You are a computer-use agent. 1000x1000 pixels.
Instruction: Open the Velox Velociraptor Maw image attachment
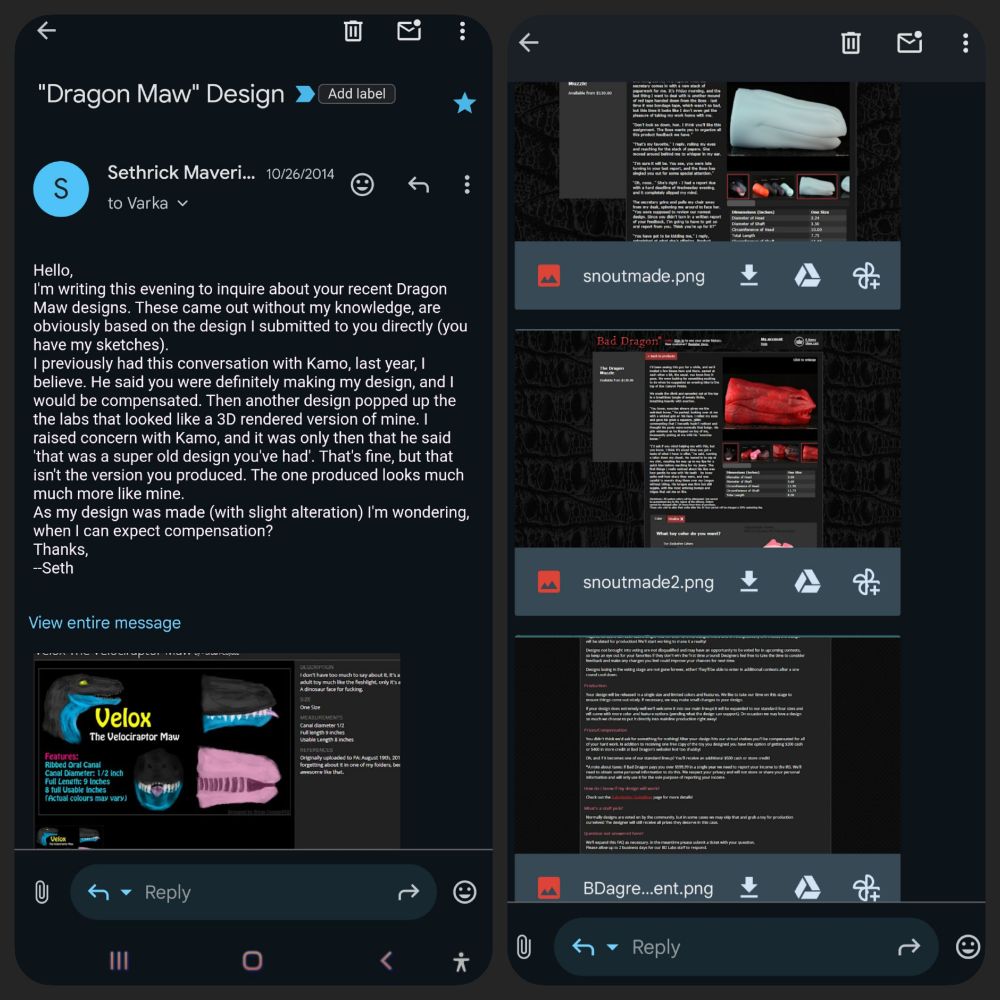tap(217, 751)
